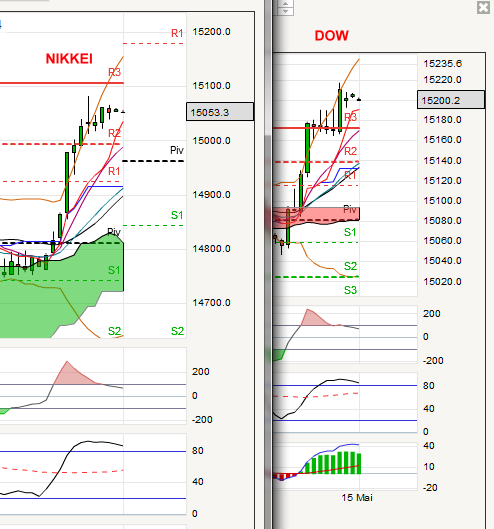Viewport: 494px width, 529px height.
Task: Click the 15180.0 label on DOW axis
Action: [442, 120]
